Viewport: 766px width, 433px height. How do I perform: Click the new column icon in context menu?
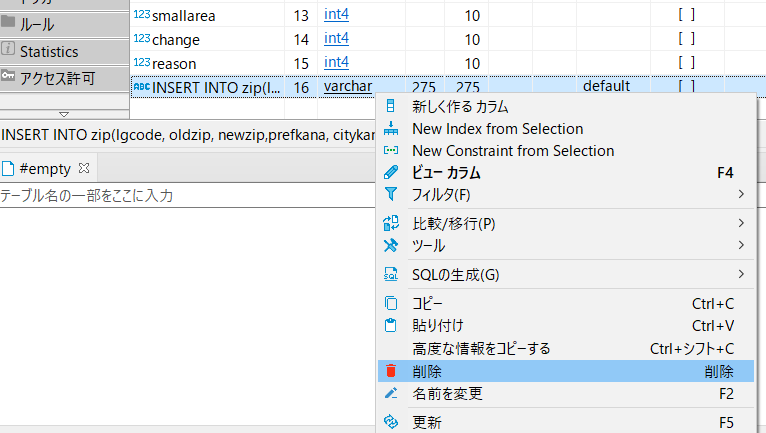390,106
